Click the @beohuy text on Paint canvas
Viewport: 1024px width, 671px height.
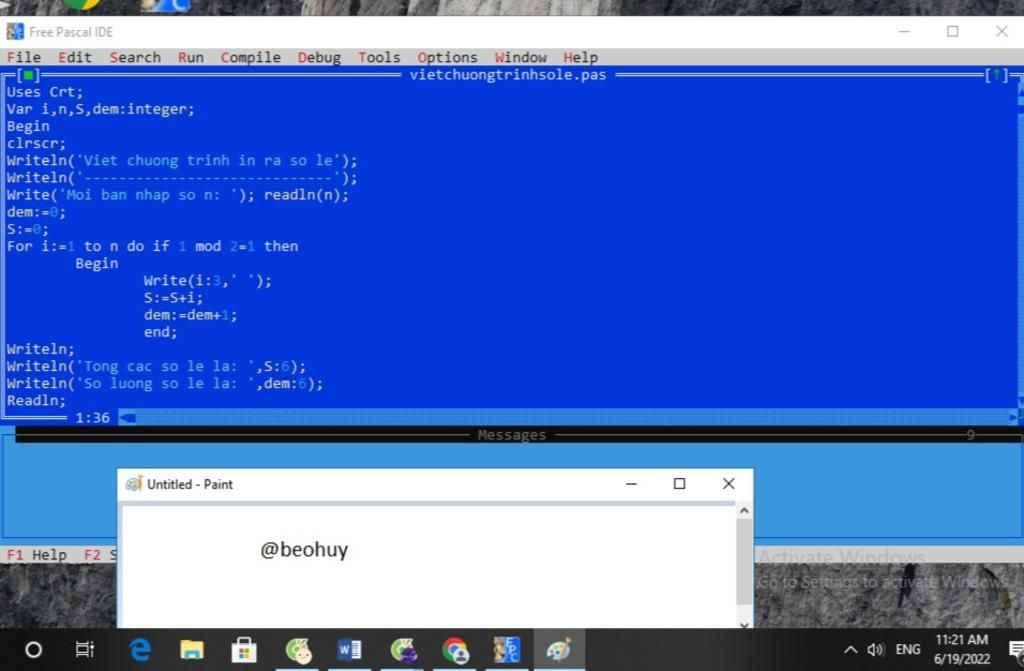coord(304,549)
